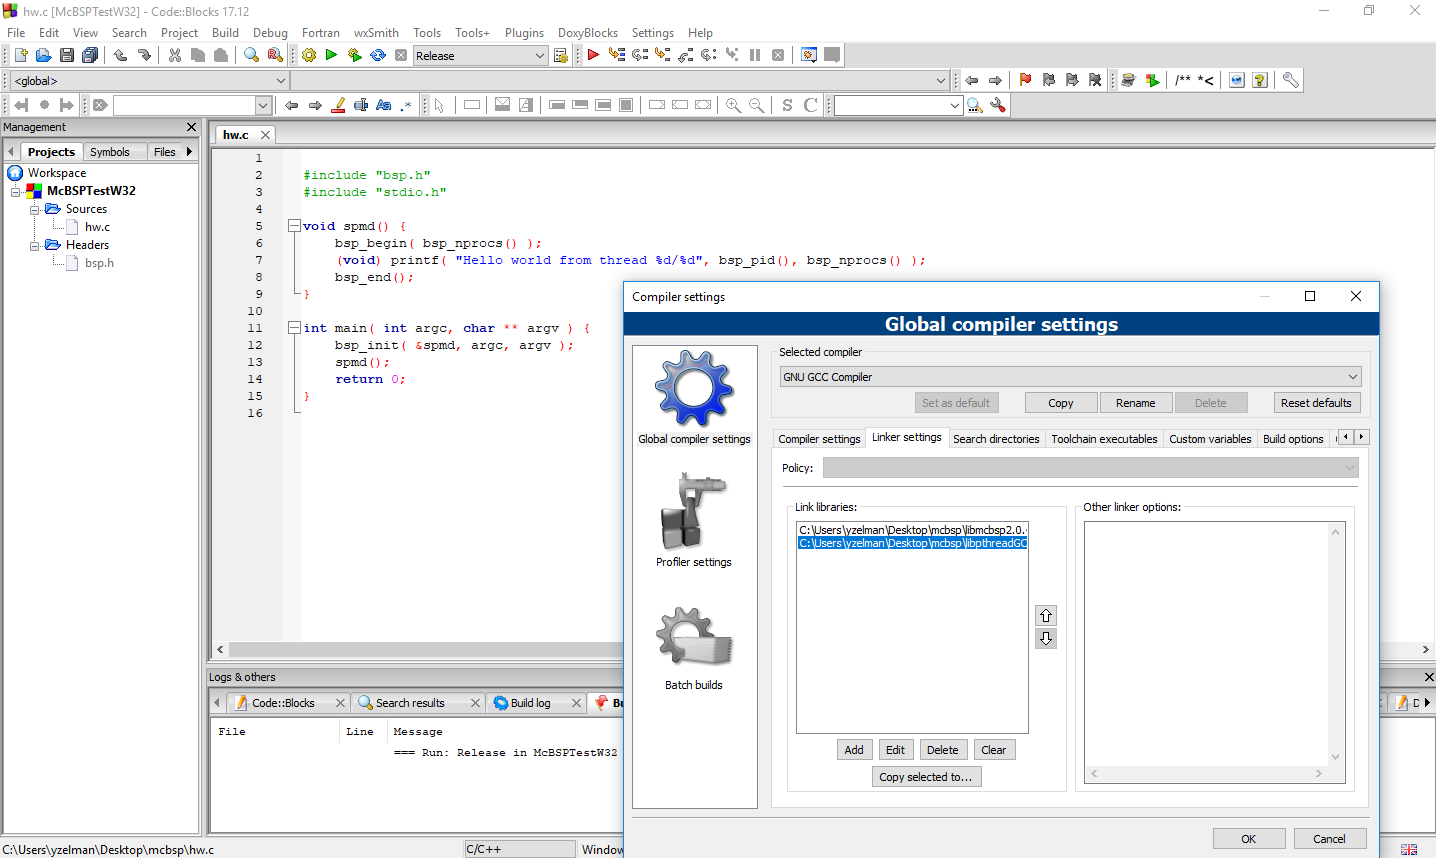
Task: Toggle match case Aa in incremental search
Action: [x=384, y=105]
